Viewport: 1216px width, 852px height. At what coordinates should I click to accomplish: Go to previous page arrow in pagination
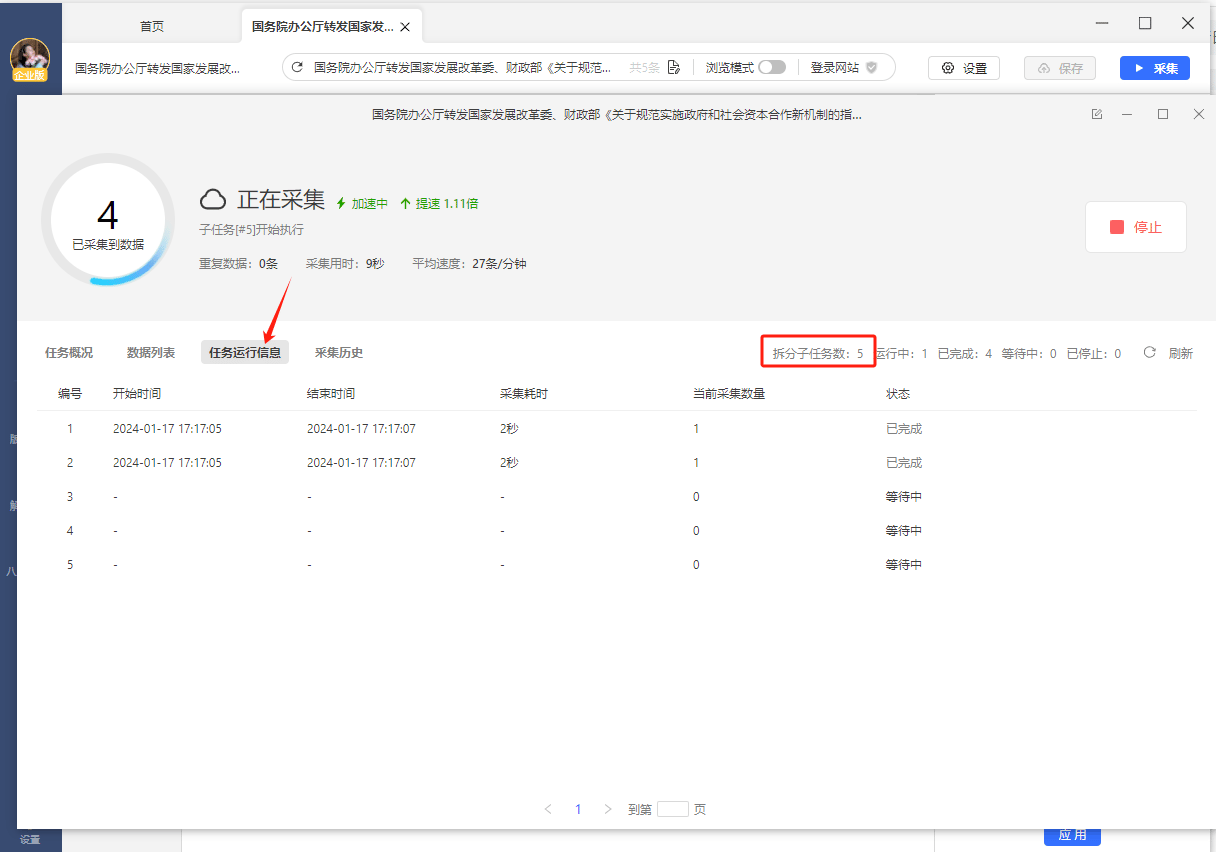pyautogui.click(x=548, y=810)
